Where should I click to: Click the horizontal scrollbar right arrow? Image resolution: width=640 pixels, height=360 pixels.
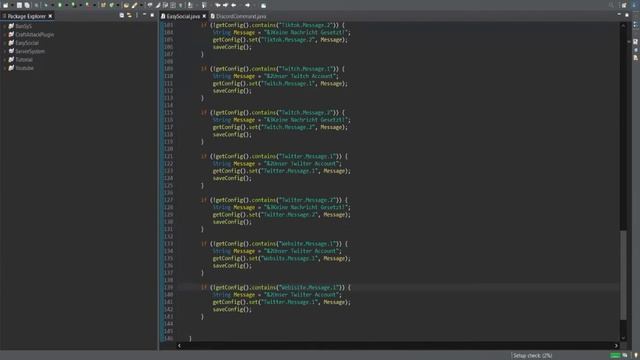pyautogui.click(x=616, y=346)
